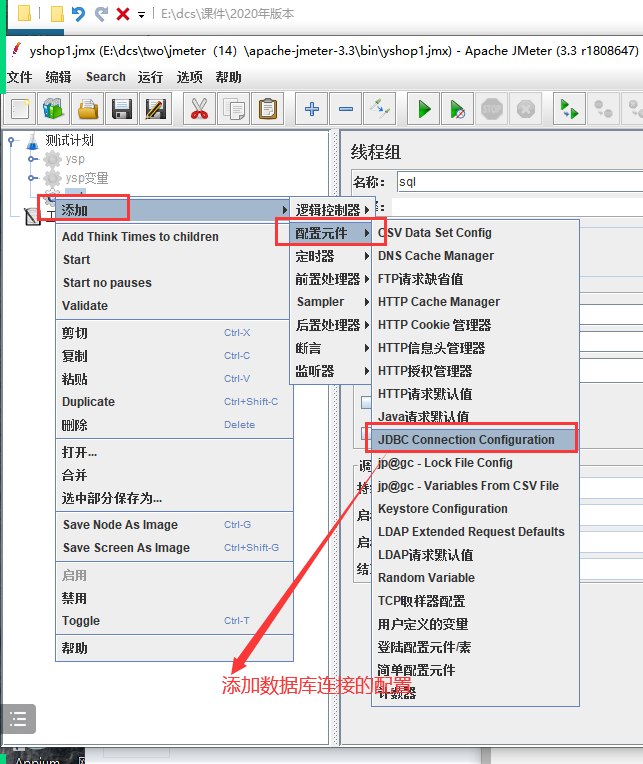Select 用户定义的变量
This screenshot has width=643, height=764.
(x=475, y=624)
